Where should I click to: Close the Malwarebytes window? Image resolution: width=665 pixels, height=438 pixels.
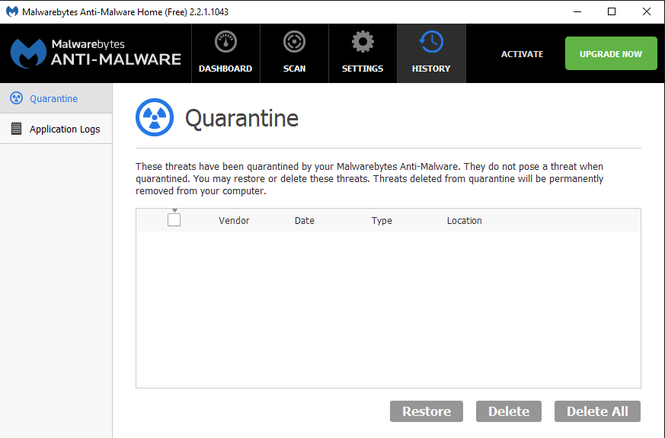pyautogui.click(x=646, y=12)
